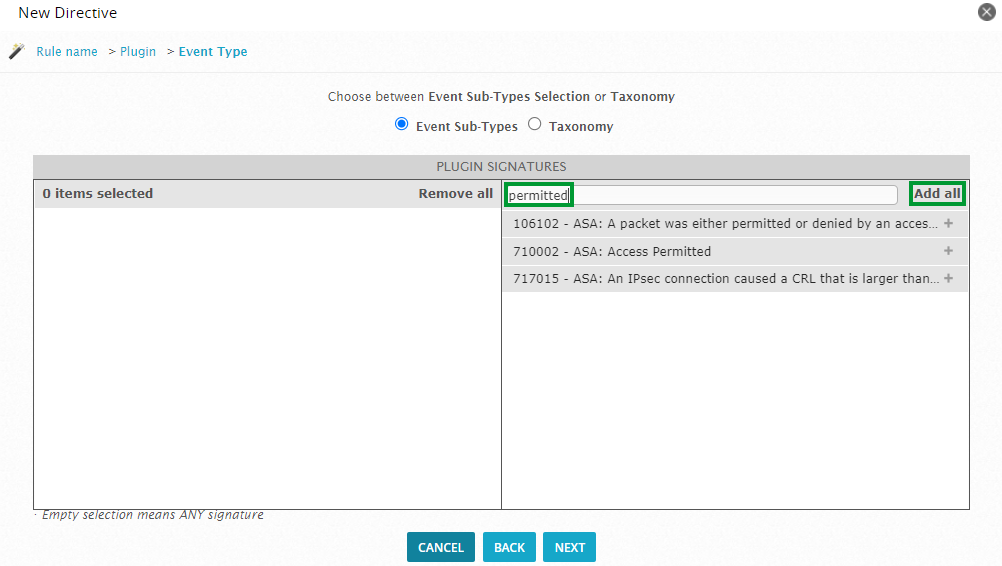
Task: Click the CANCEL button
Action: coord(441,547)
